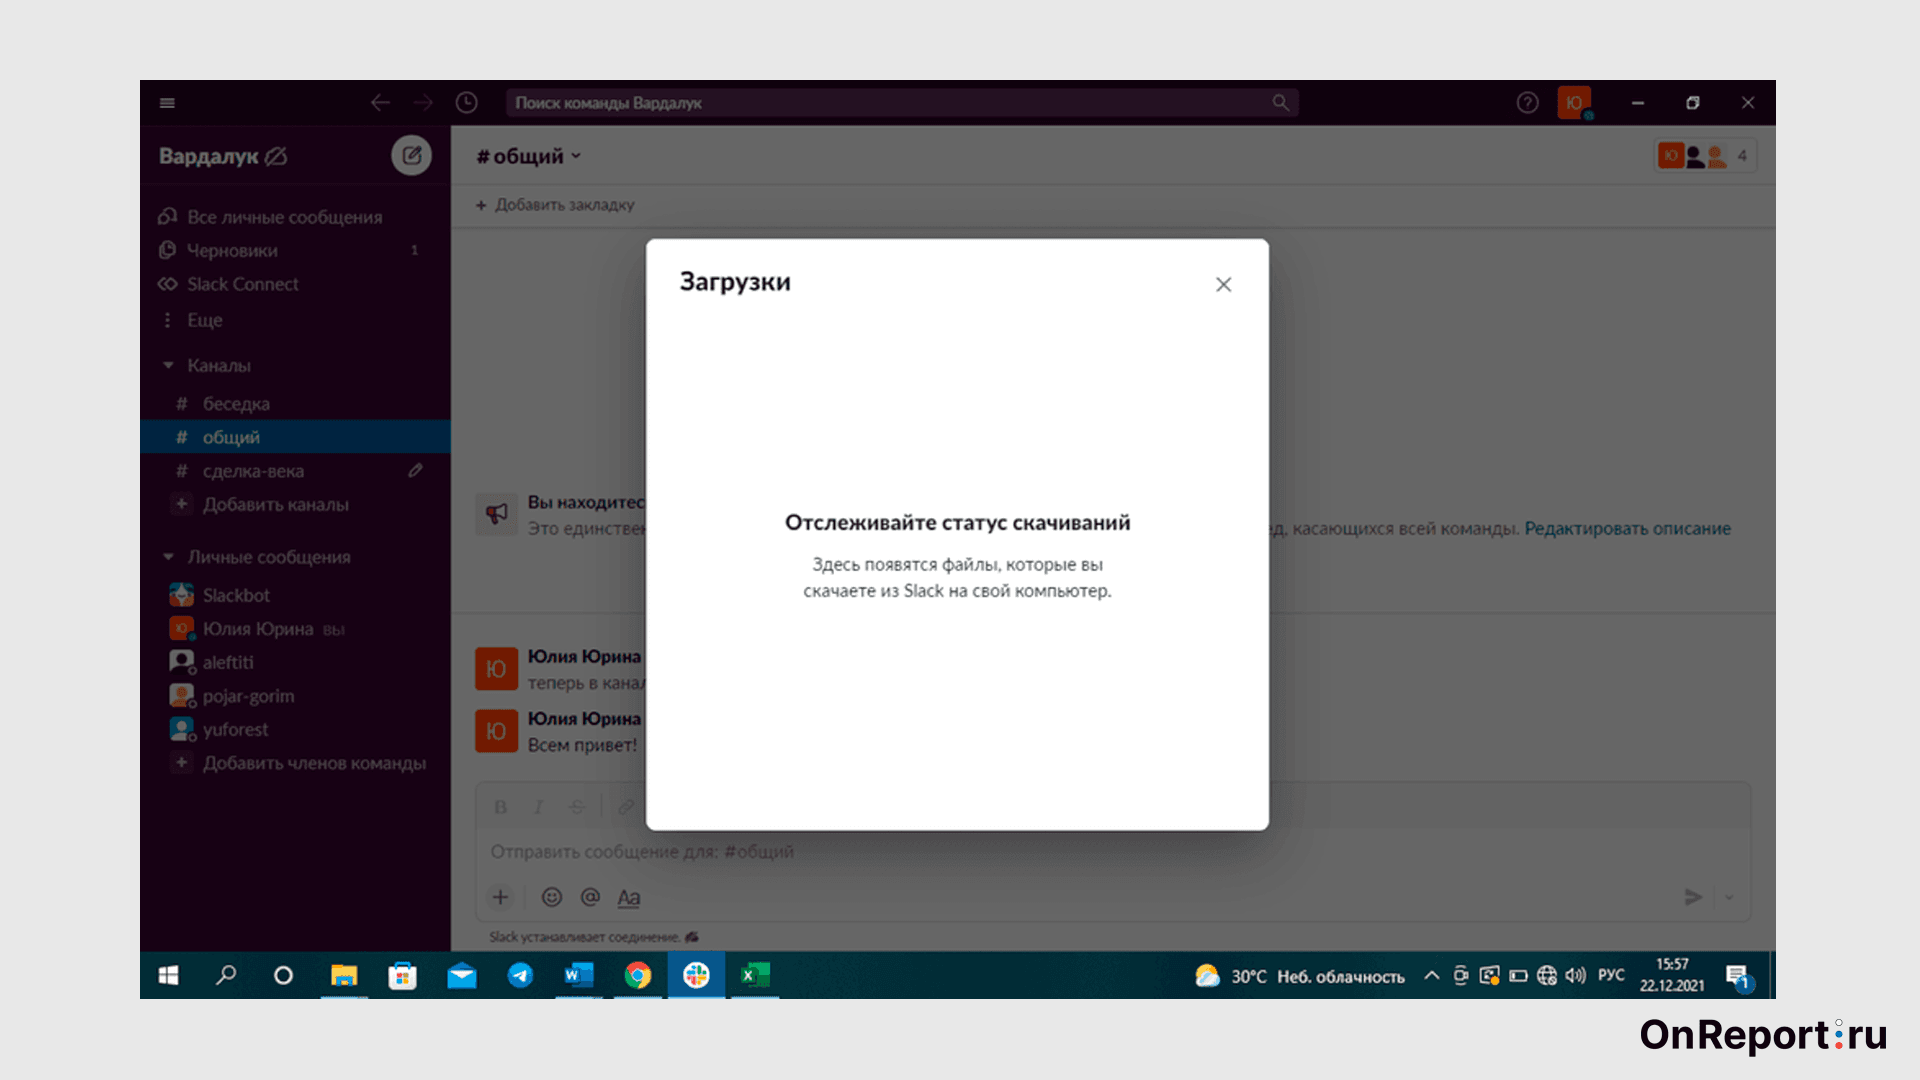This screenshot has width=1920, height=1080.
Task: Open Telegram from taskbar
Action: pyautogui.click(x=520, y=975)
